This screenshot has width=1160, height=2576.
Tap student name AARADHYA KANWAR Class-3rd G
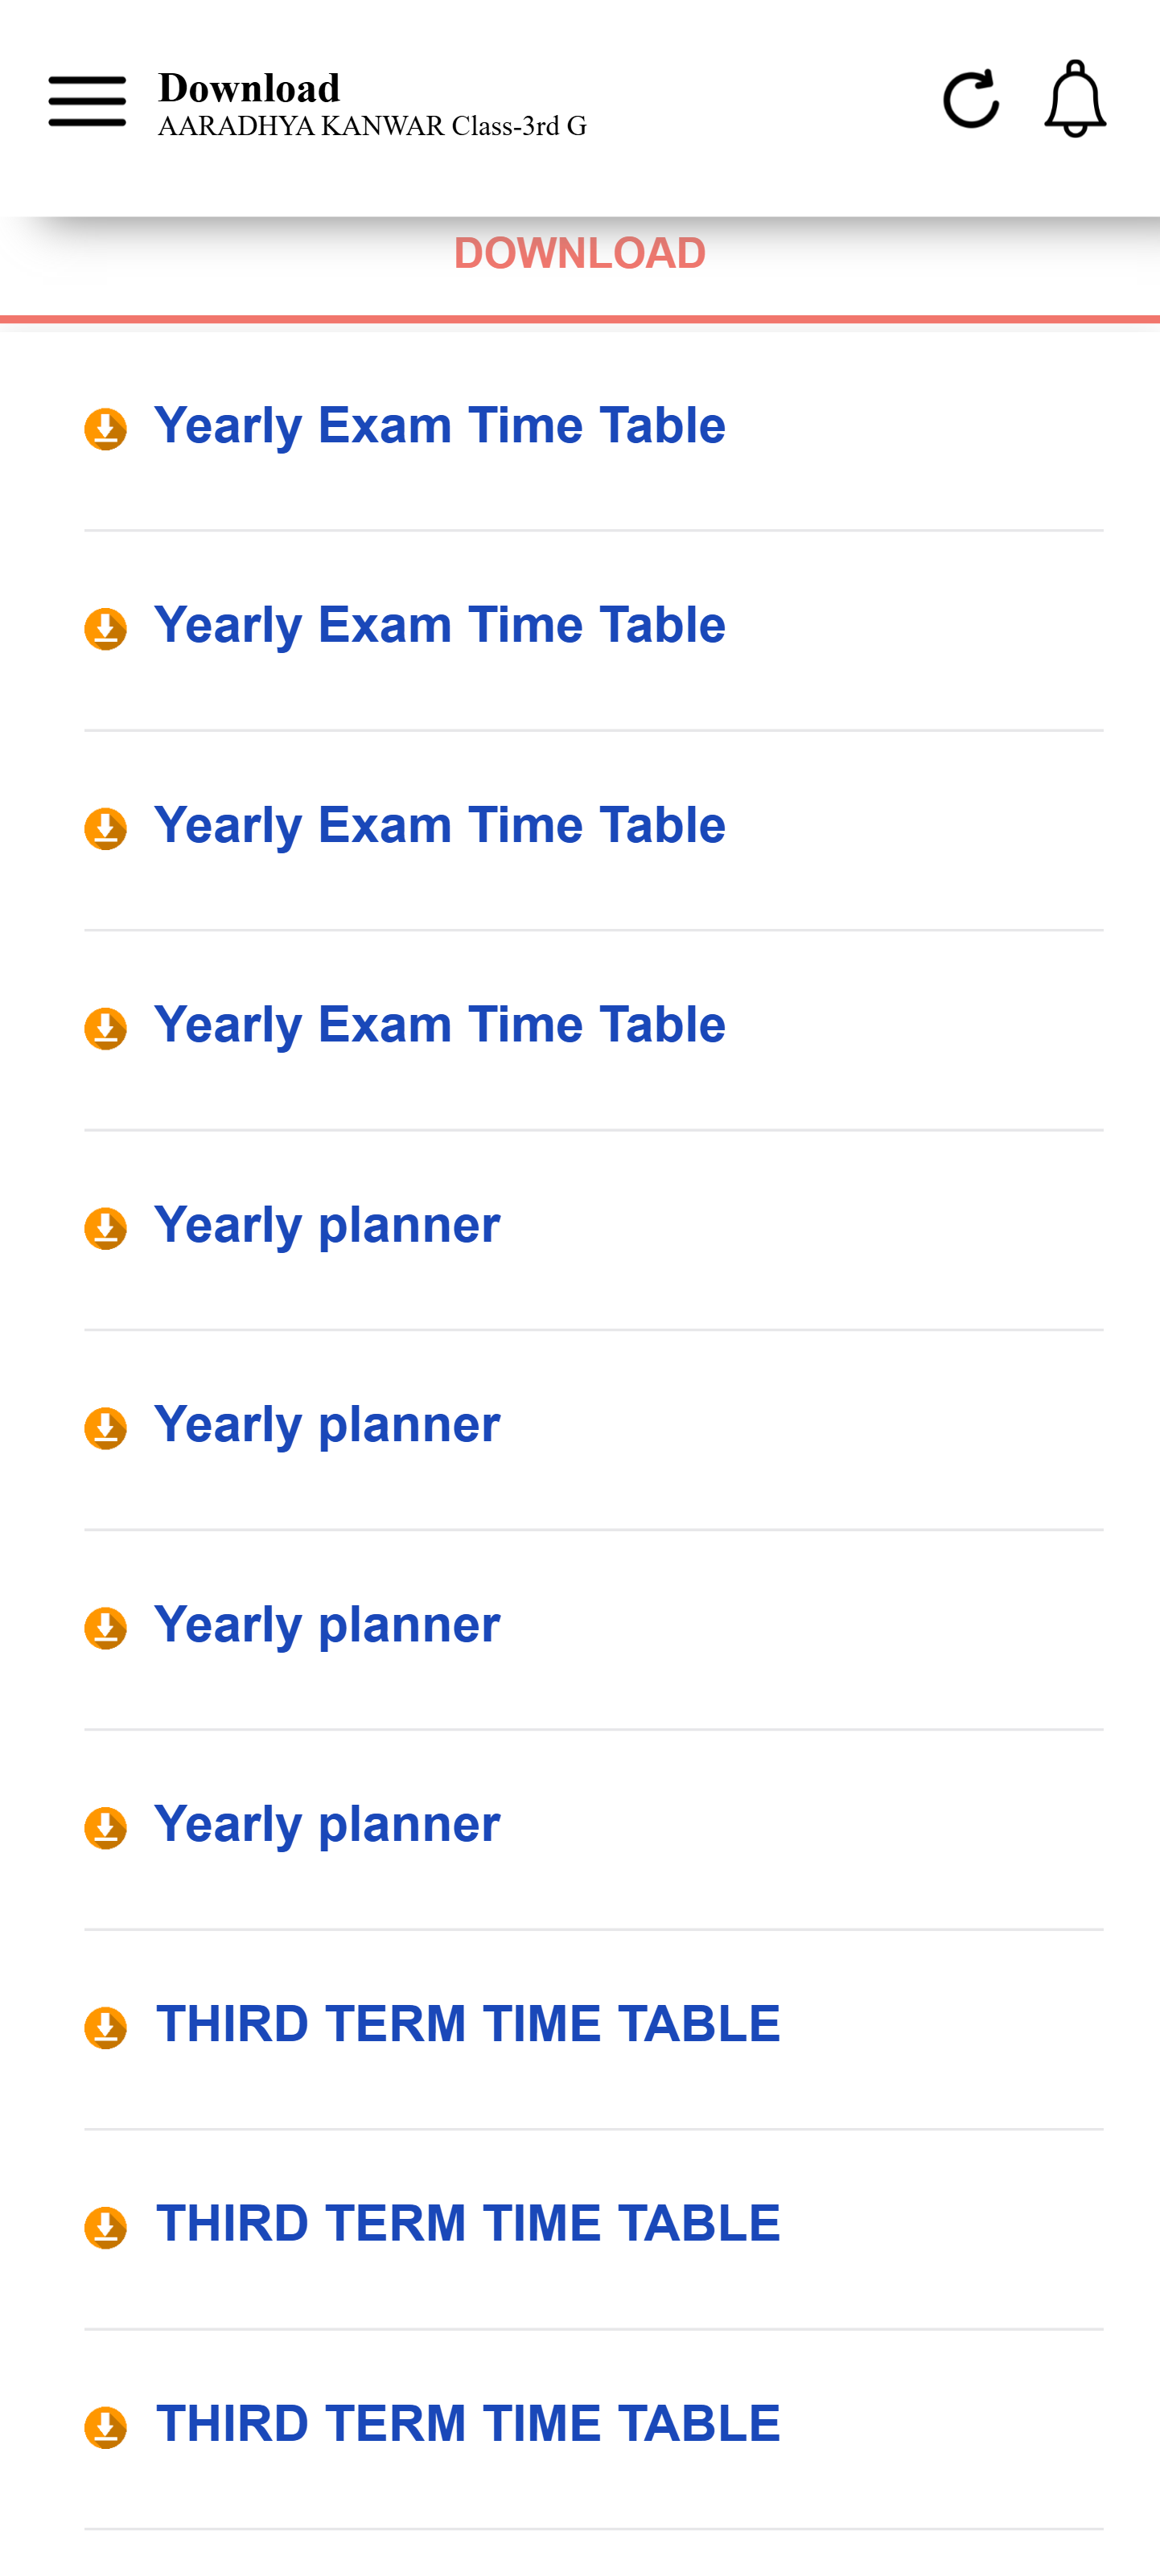[372, 127]
